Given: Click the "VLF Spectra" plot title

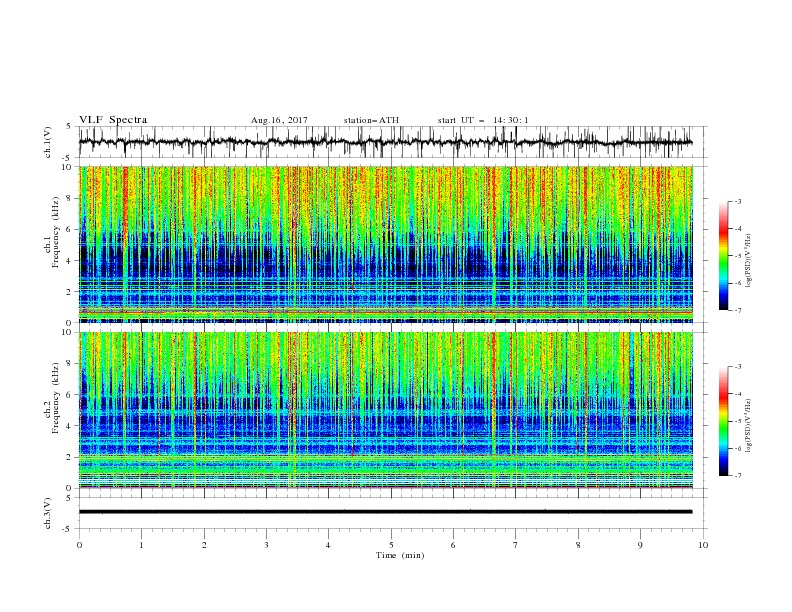Looking at the screenshot, I should (x=113, y=120).
